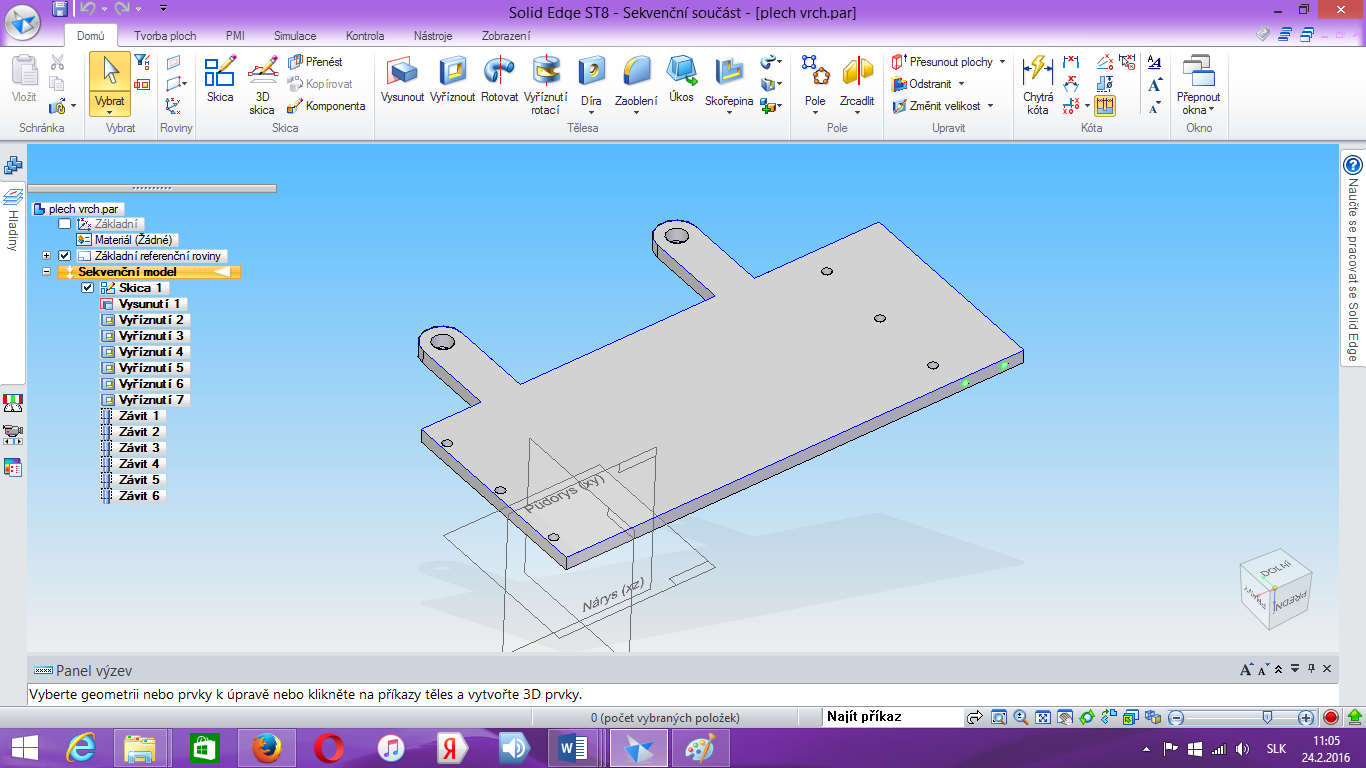
Task: Click the green upload arrow icon
Action: 1353,717
